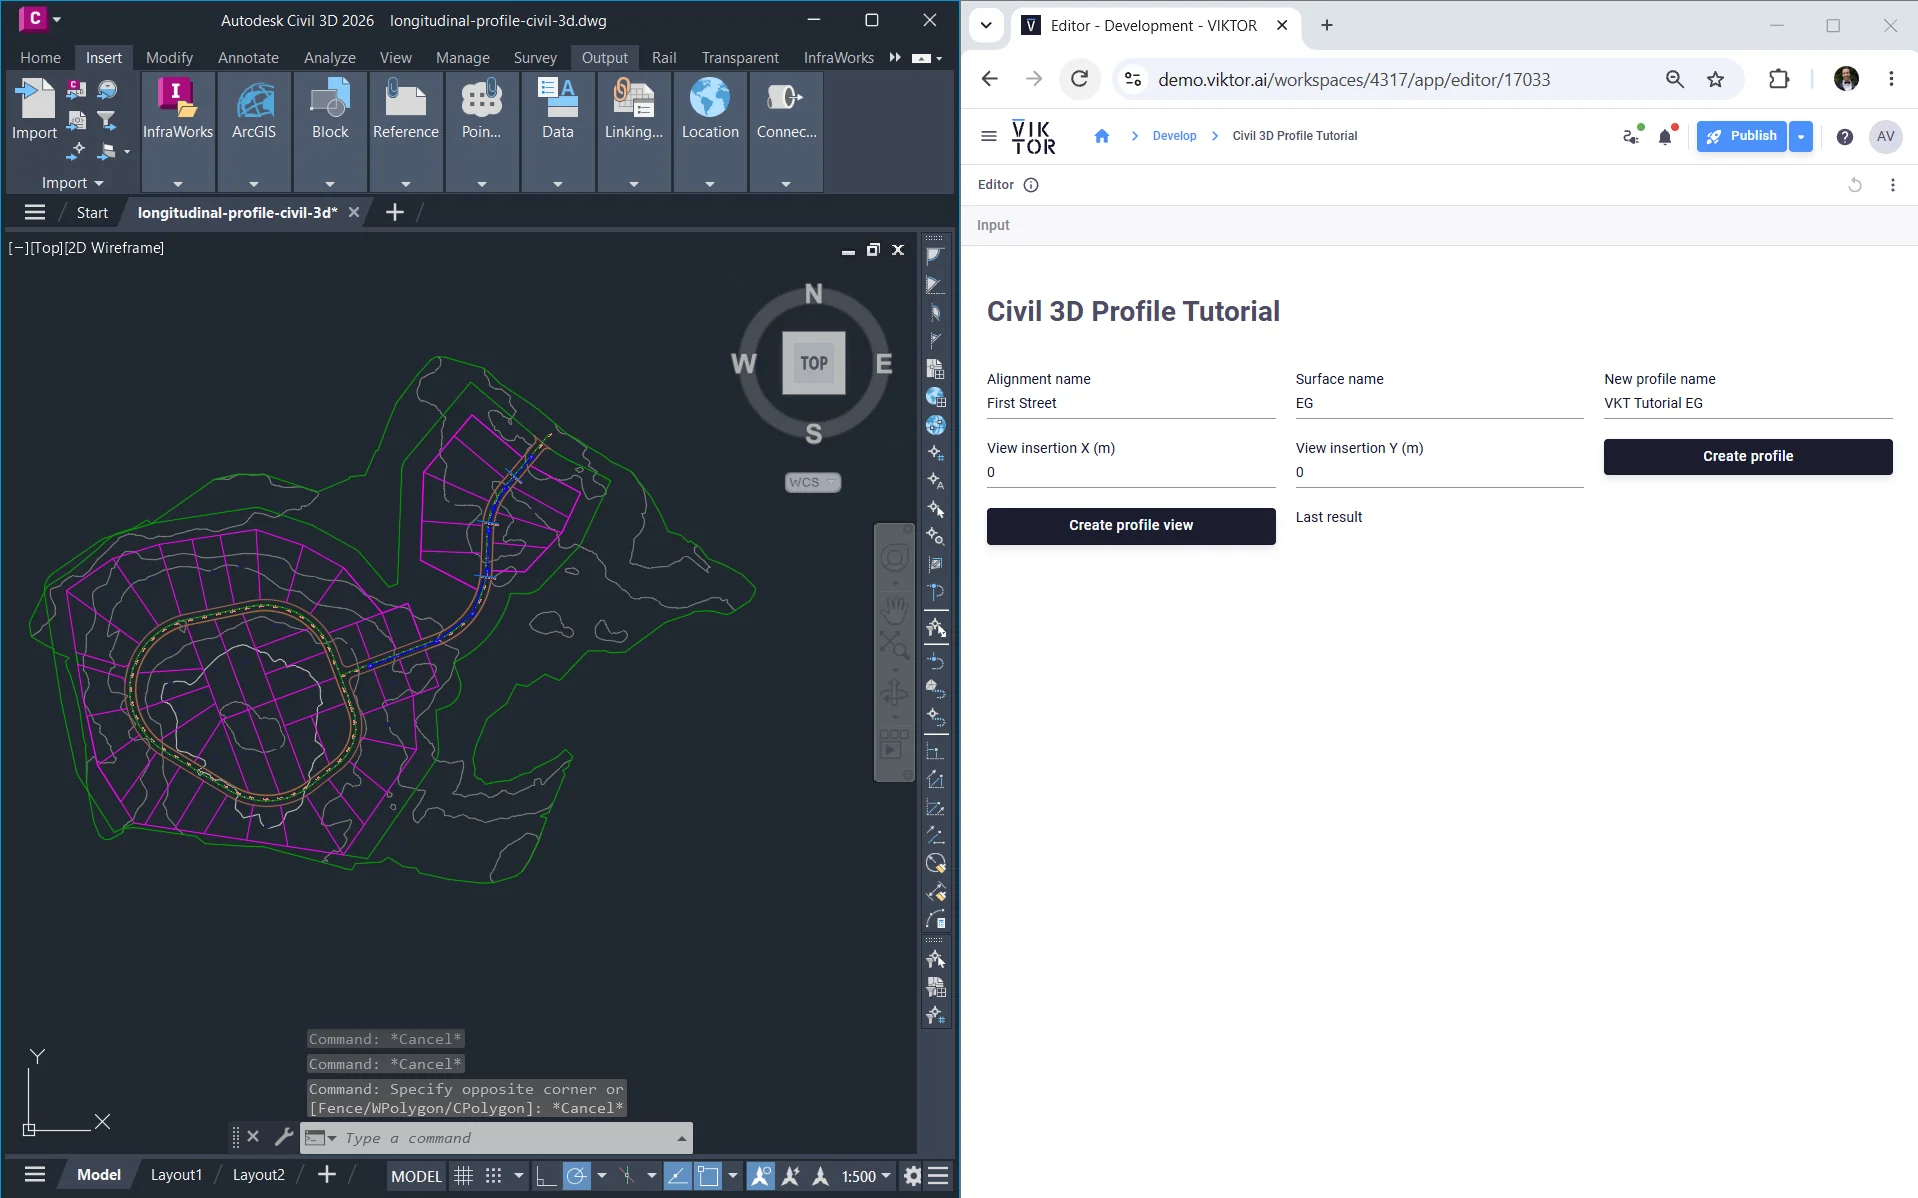The width and height of the screenshot is (1918, 1198).
Task: Toggle snap mode dotted grid in status bar
Action: [493, 1175]
